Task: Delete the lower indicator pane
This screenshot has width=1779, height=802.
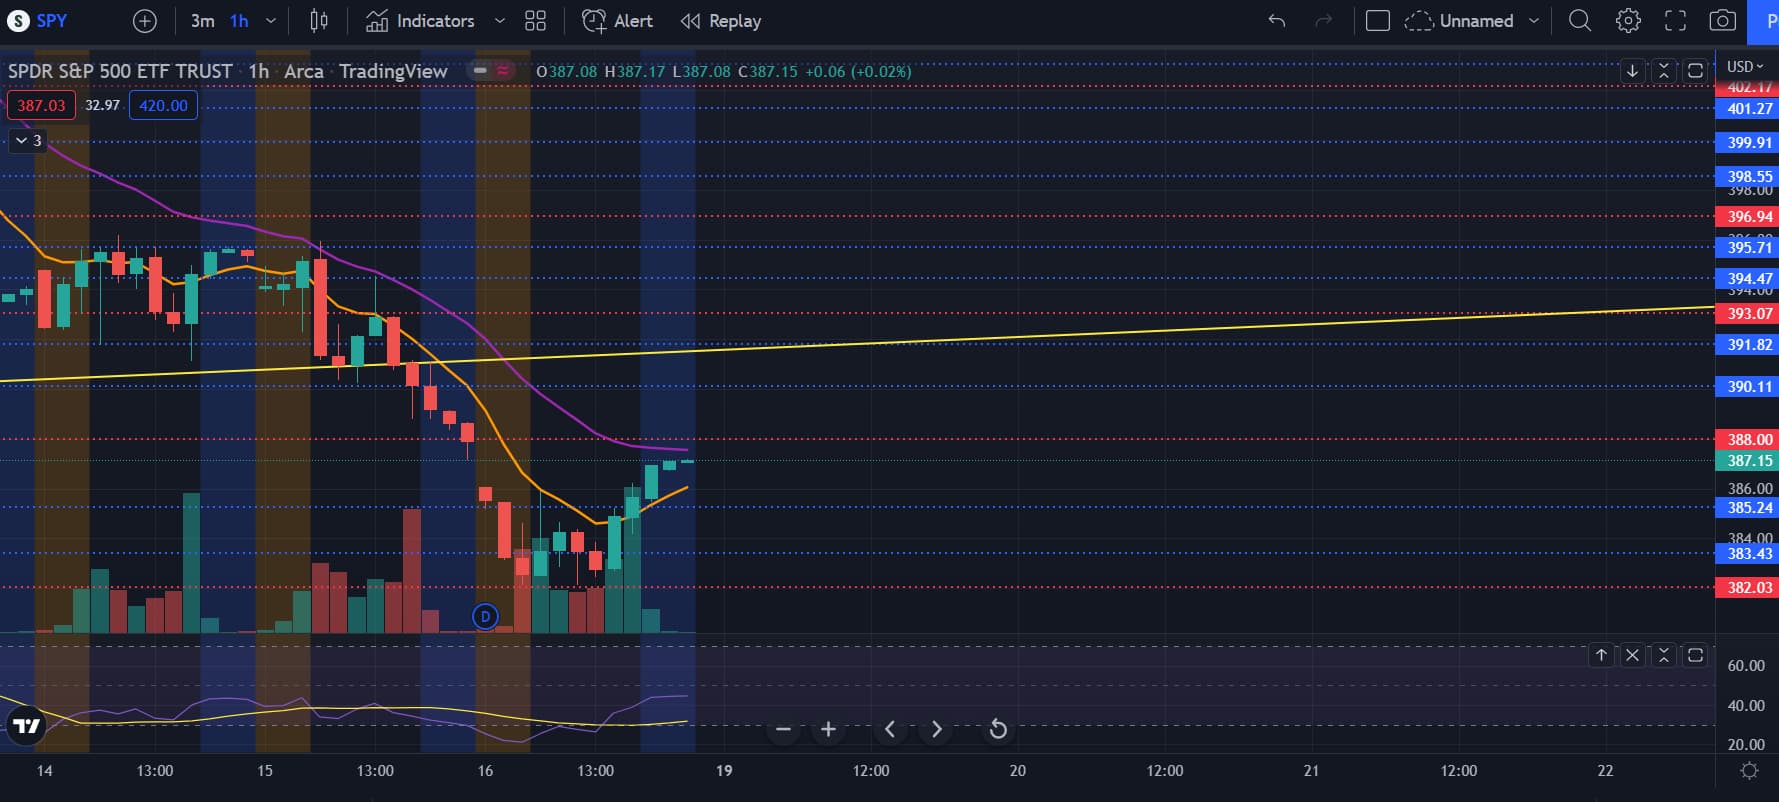Action: [1632, 655]
